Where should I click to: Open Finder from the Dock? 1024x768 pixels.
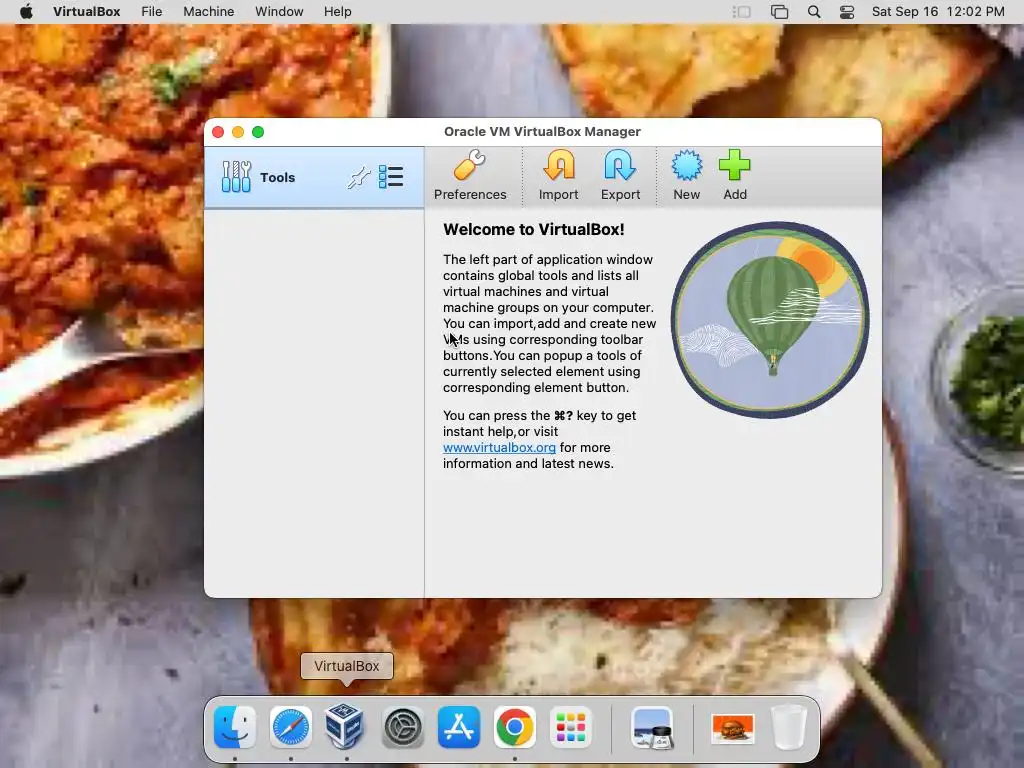tap(235, 727)
